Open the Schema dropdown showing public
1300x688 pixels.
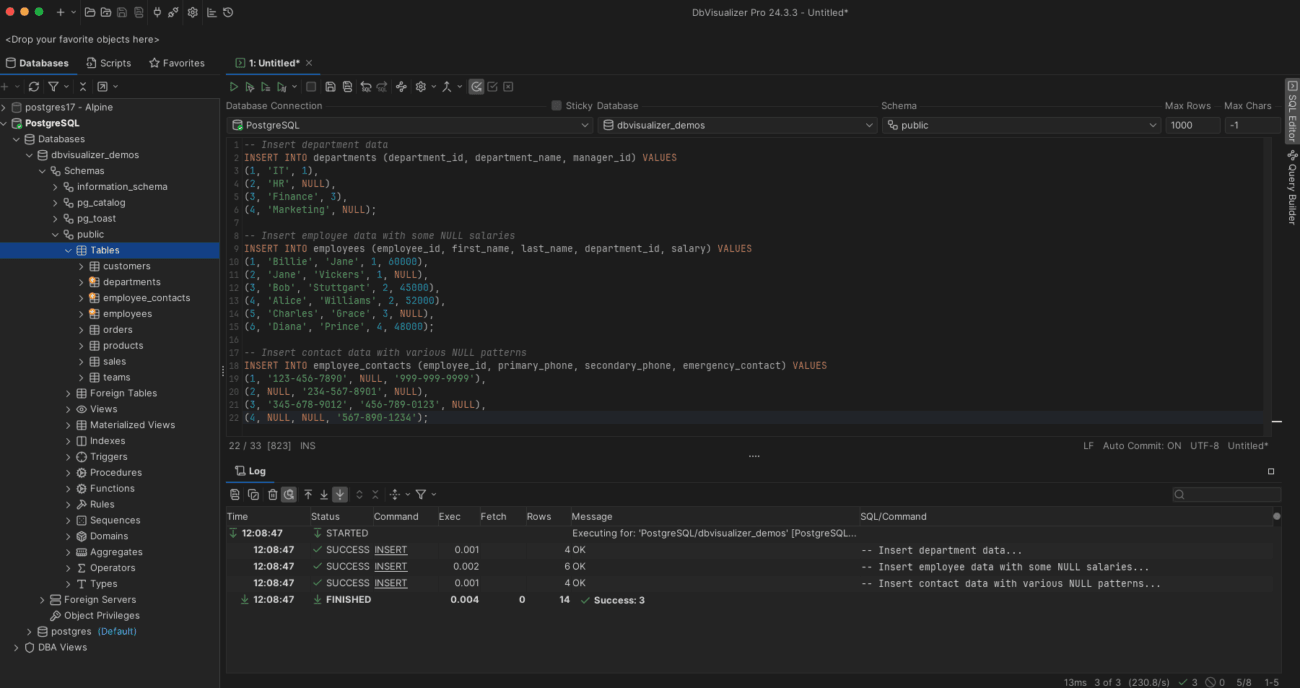pyautogui.click(x=1151, y=124)
